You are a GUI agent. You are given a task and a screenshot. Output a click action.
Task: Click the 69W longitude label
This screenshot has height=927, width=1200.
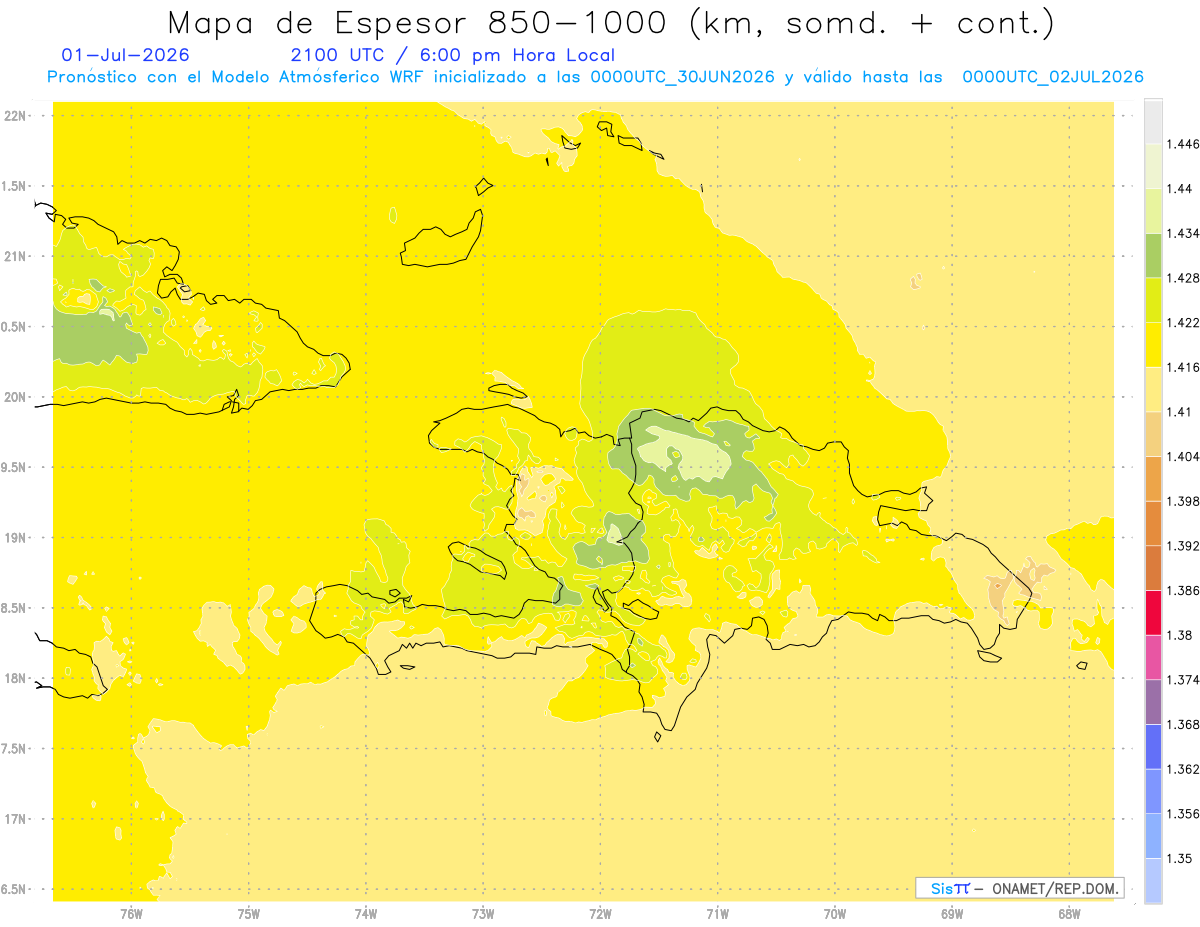(x=952, y=913)
